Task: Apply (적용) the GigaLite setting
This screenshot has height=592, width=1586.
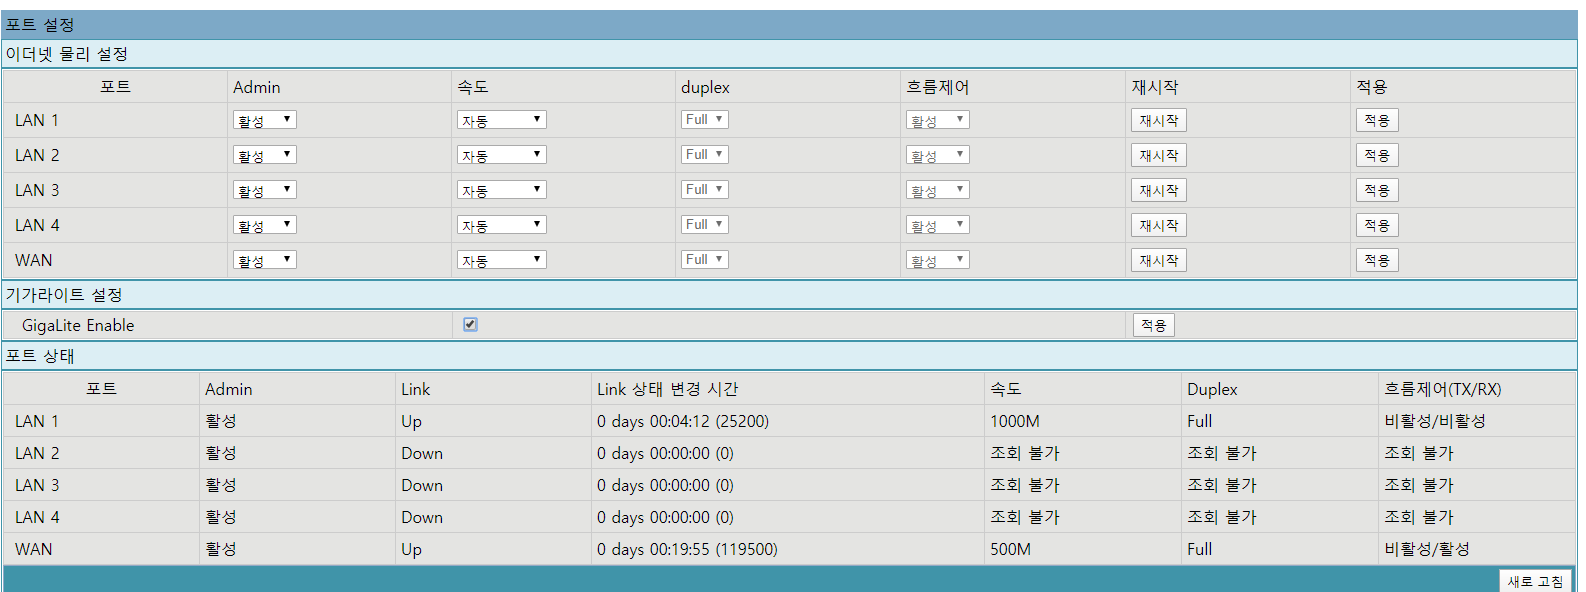Action: [x=1153, y=325]
